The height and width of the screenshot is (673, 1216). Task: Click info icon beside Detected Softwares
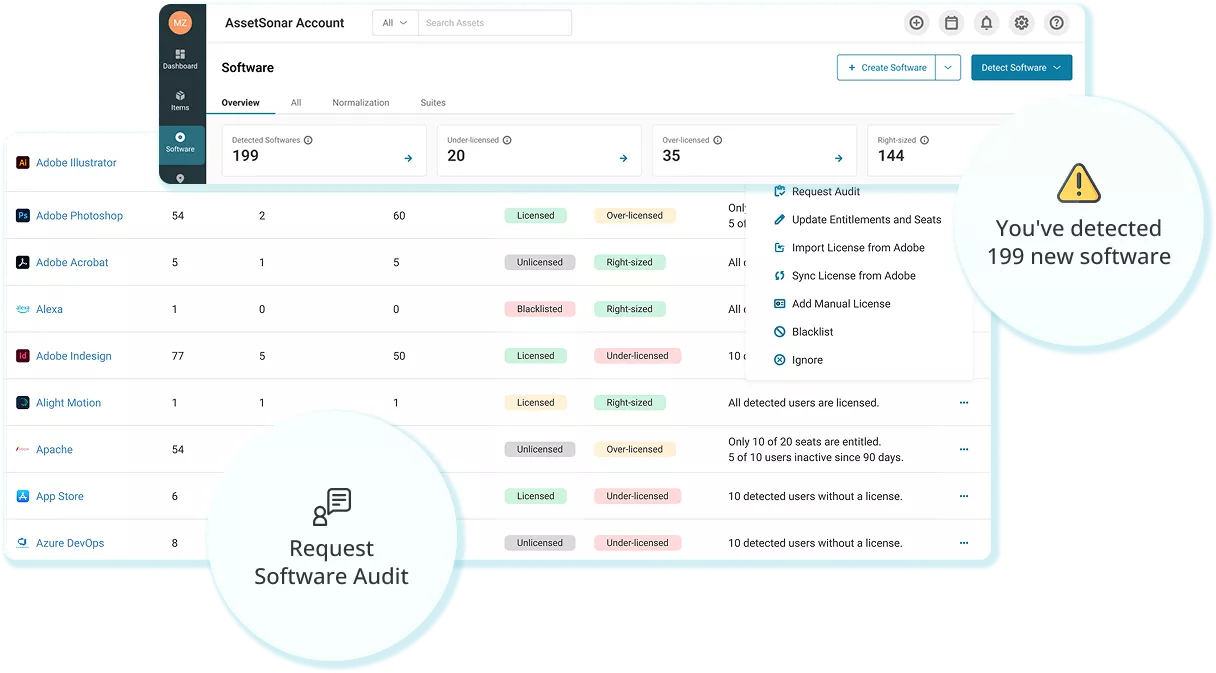click(308, 140)
